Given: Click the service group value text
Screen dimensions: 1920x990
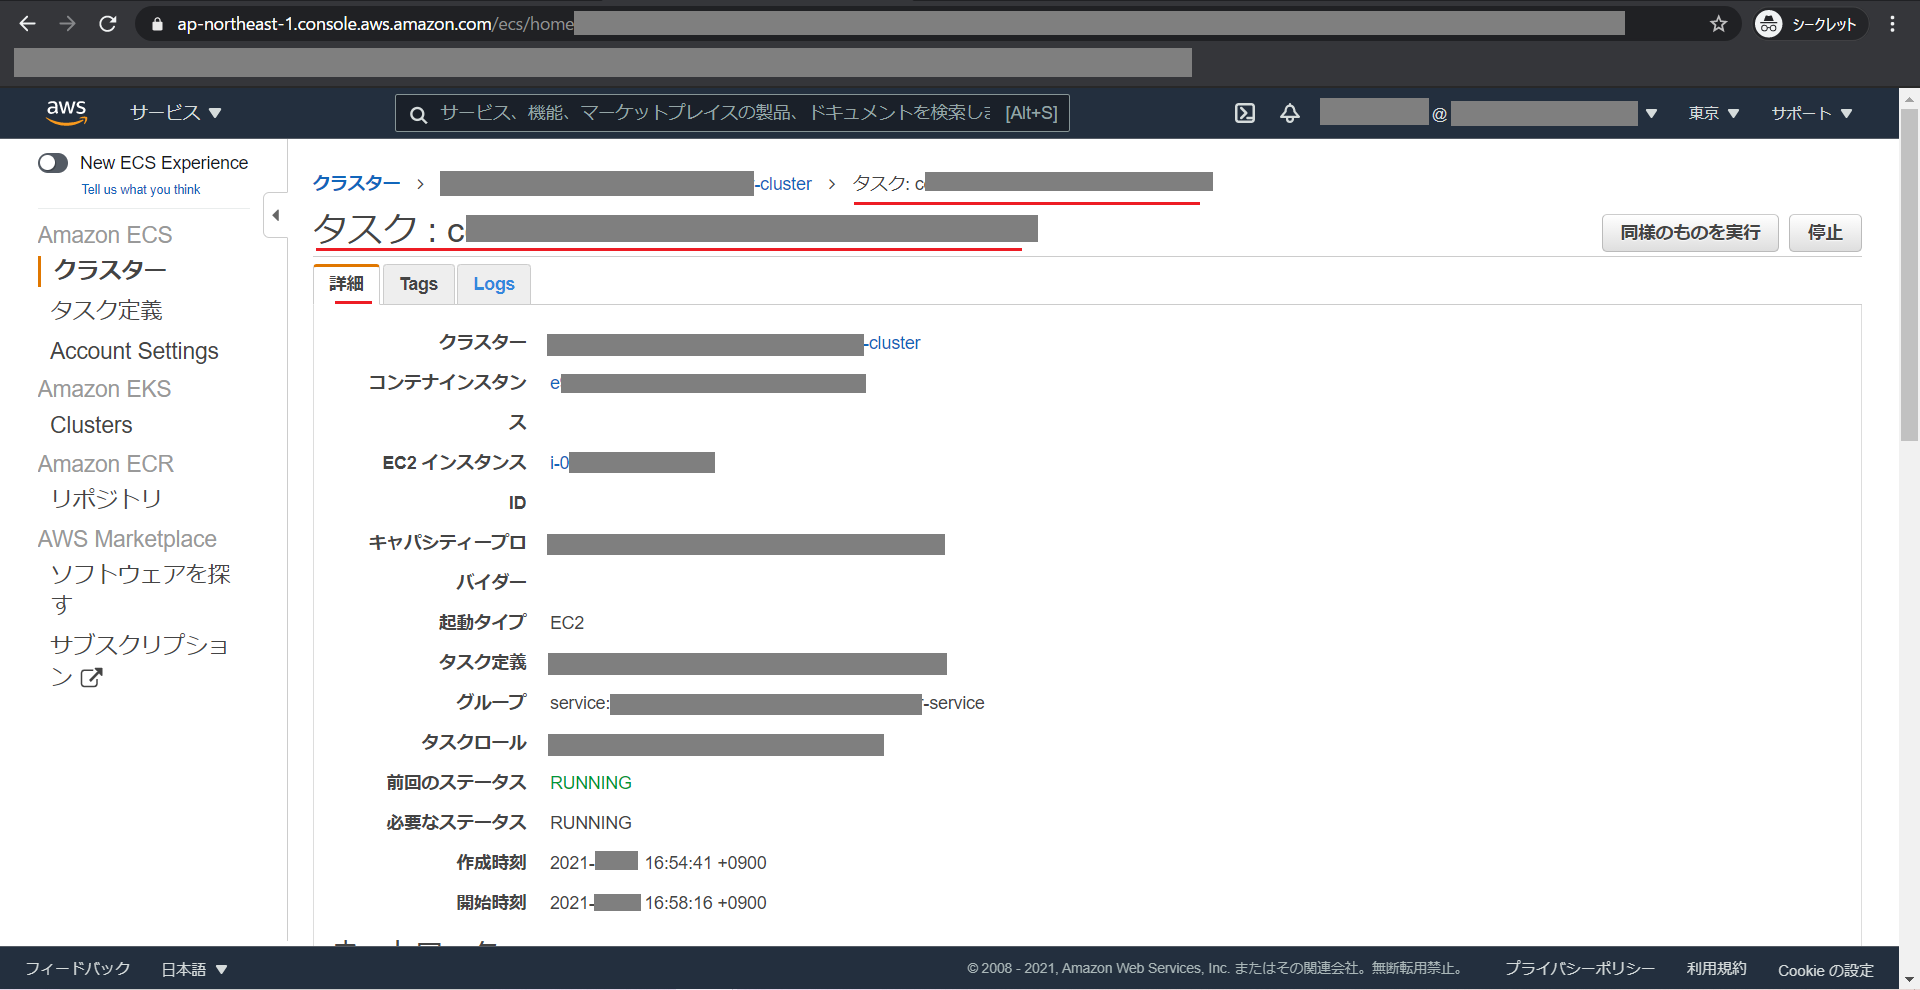Looking at the screenshot, I should [x=767, y=704].
